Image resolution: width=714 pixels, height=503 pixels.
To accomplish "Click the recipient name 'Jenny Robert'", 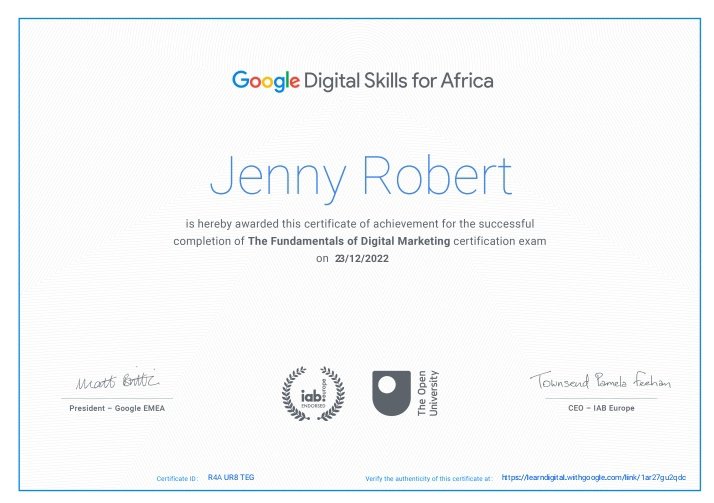I will [x=361, y=178].
